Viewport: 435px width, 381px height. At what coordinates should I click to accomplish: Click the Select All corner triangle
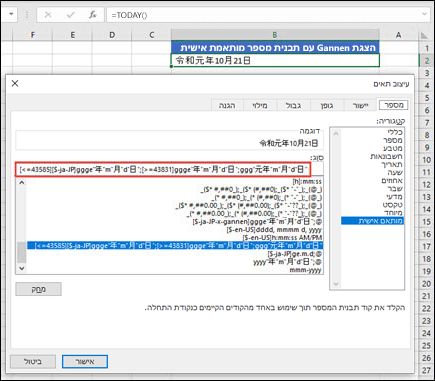(x=424, y=35)
